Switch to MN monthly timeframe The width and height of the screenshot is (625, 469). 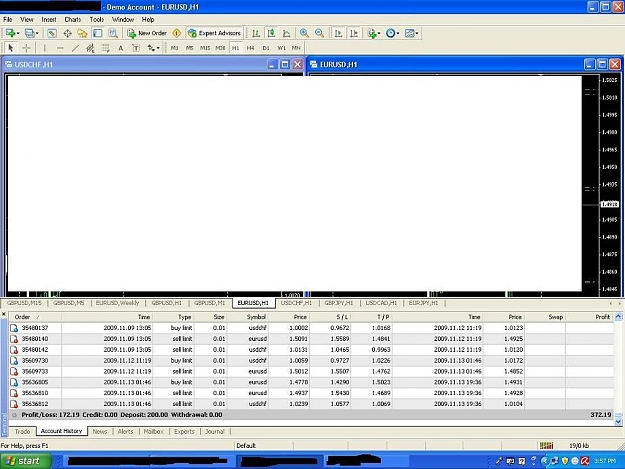(296, 48)
